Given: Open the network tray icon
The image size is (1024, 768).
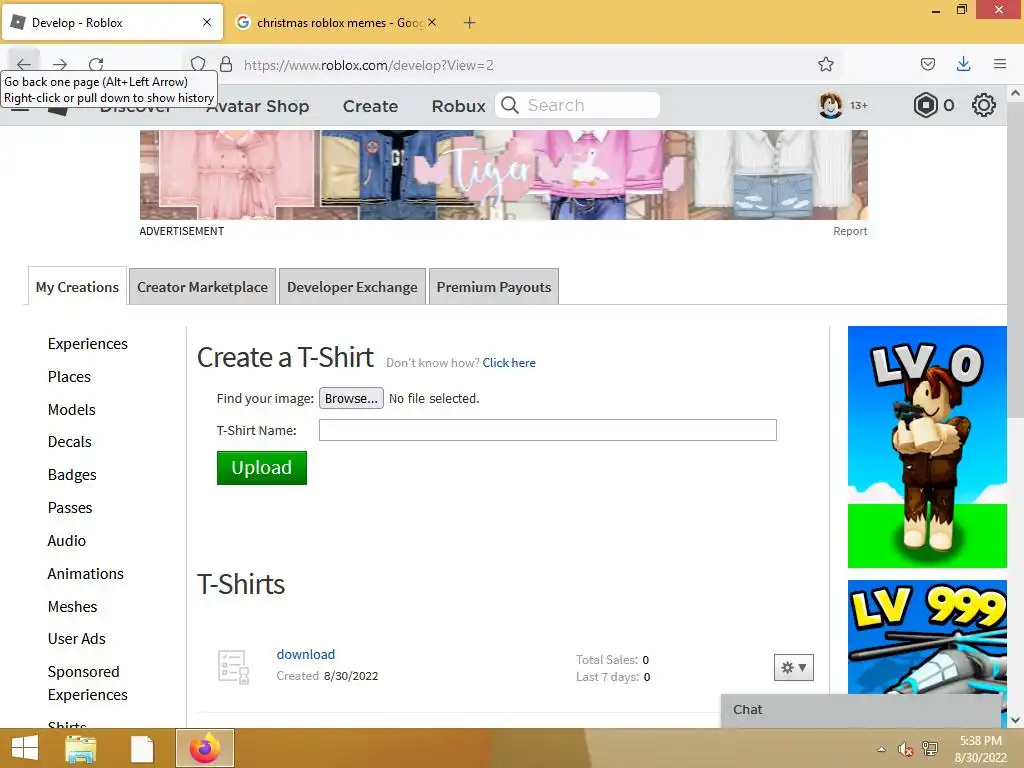Looking at the screenshot, I should pyautogui.click(x=930, y=749).
